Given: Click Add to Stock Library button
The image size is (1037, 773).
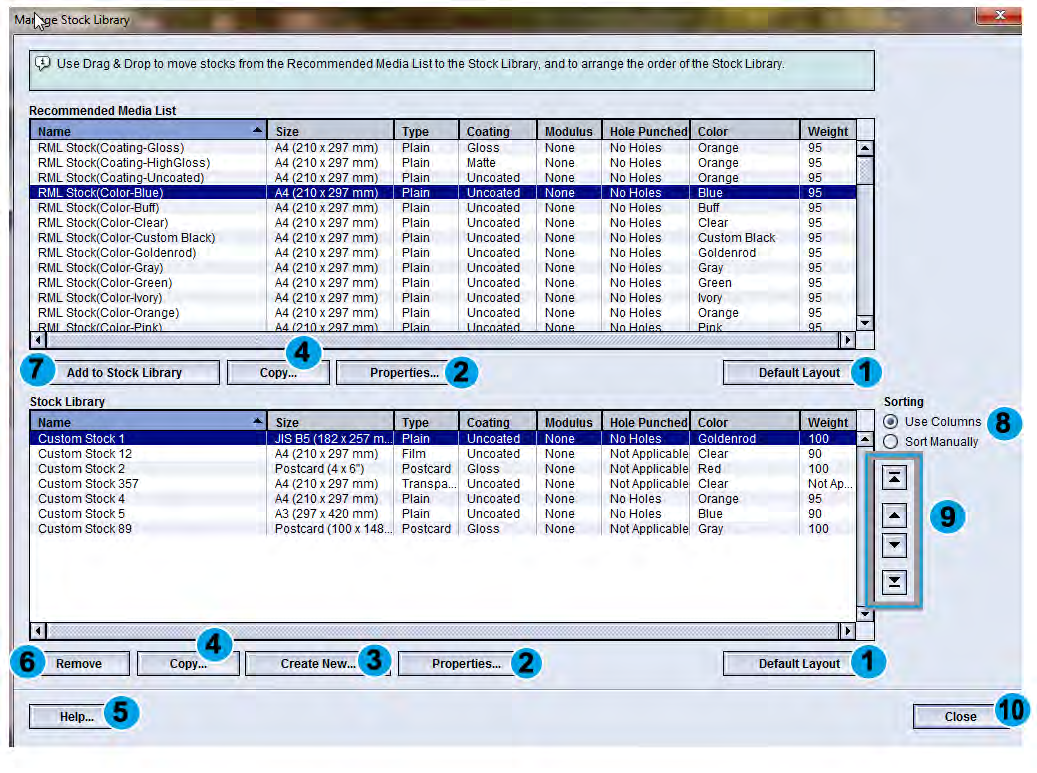Looking at the screenshot, I should (x=124, y=373).
